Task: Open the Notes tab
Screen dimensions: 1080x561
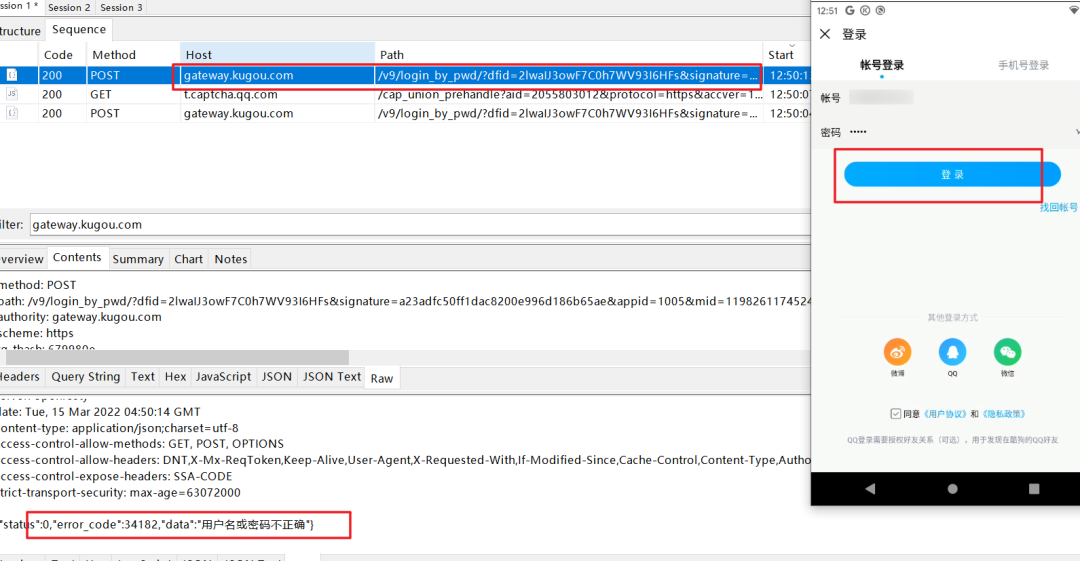Action: click(x=231, y=259)
